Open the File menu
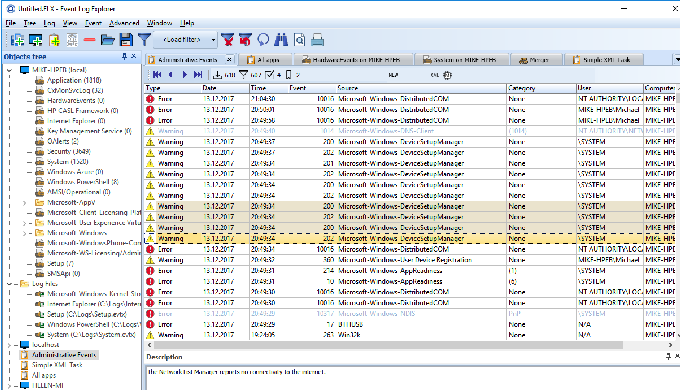 pos(11,23)
